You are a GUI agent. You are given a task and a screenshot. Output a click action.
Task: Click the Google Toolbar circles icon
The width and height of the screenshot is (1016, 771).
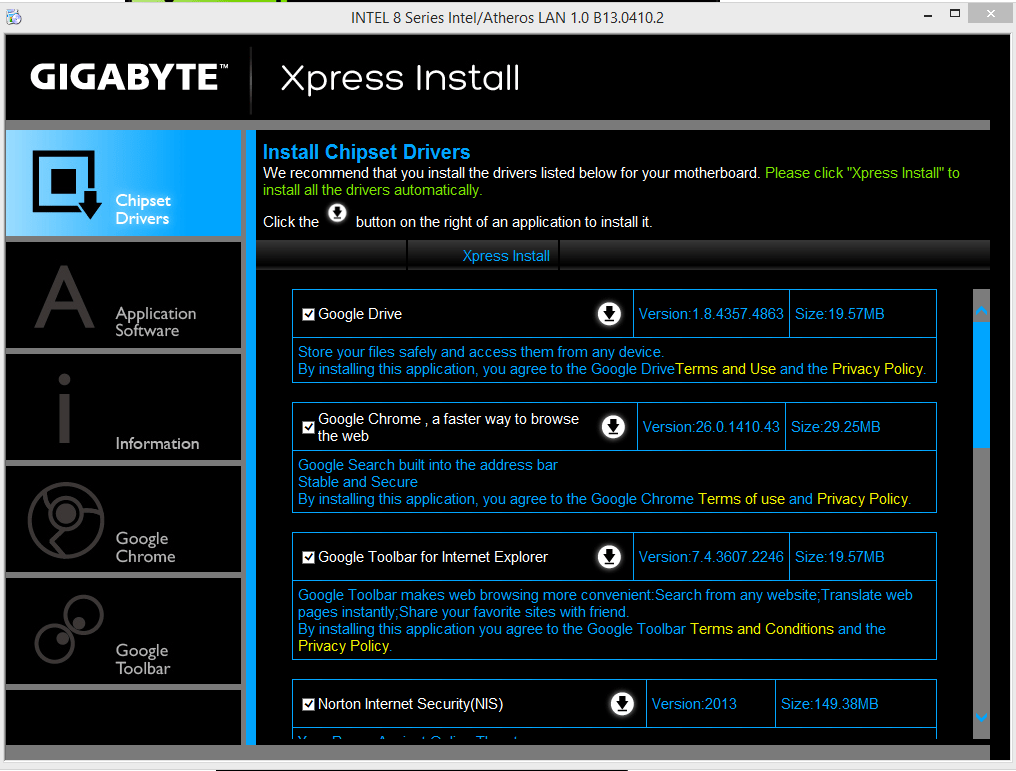pyautogui.click(x=69, y=629)
